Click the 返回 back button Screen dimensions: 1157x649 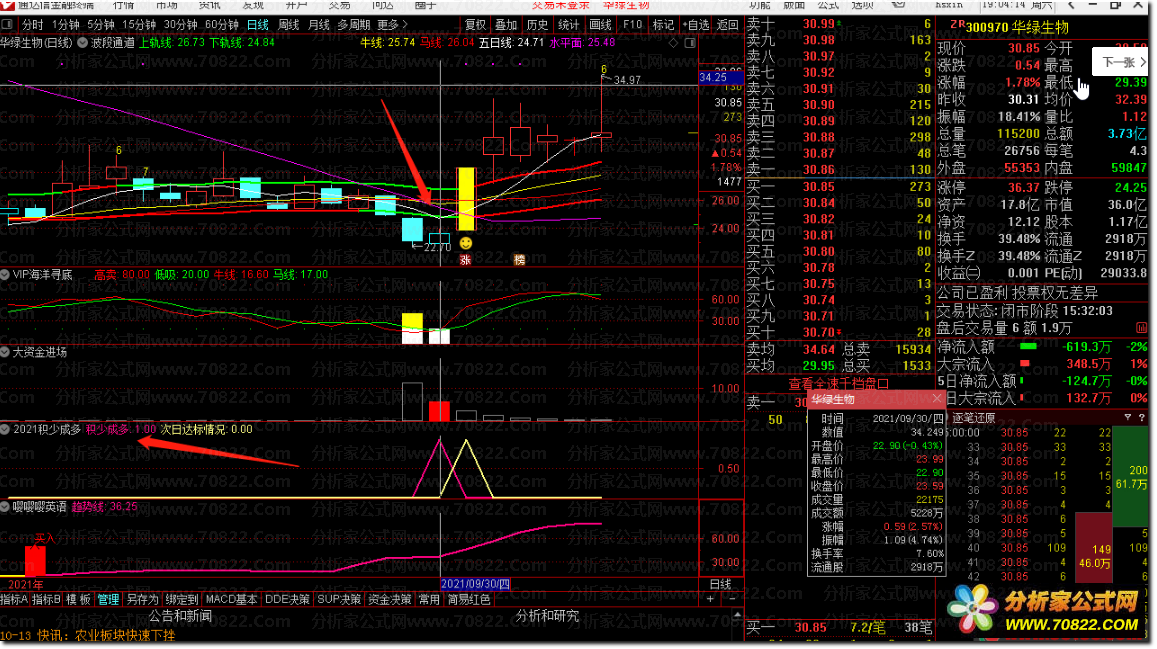728,24
